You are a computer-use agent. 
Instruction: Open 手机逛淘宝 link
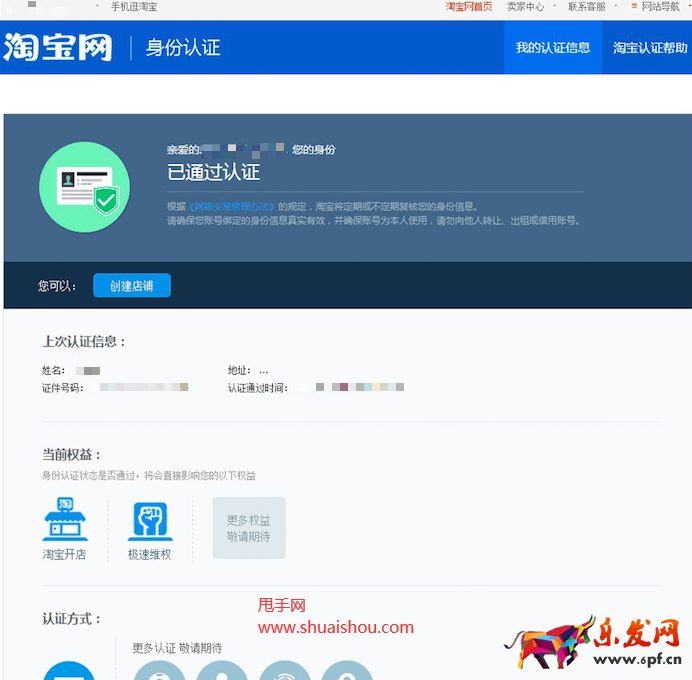point(133,7)
